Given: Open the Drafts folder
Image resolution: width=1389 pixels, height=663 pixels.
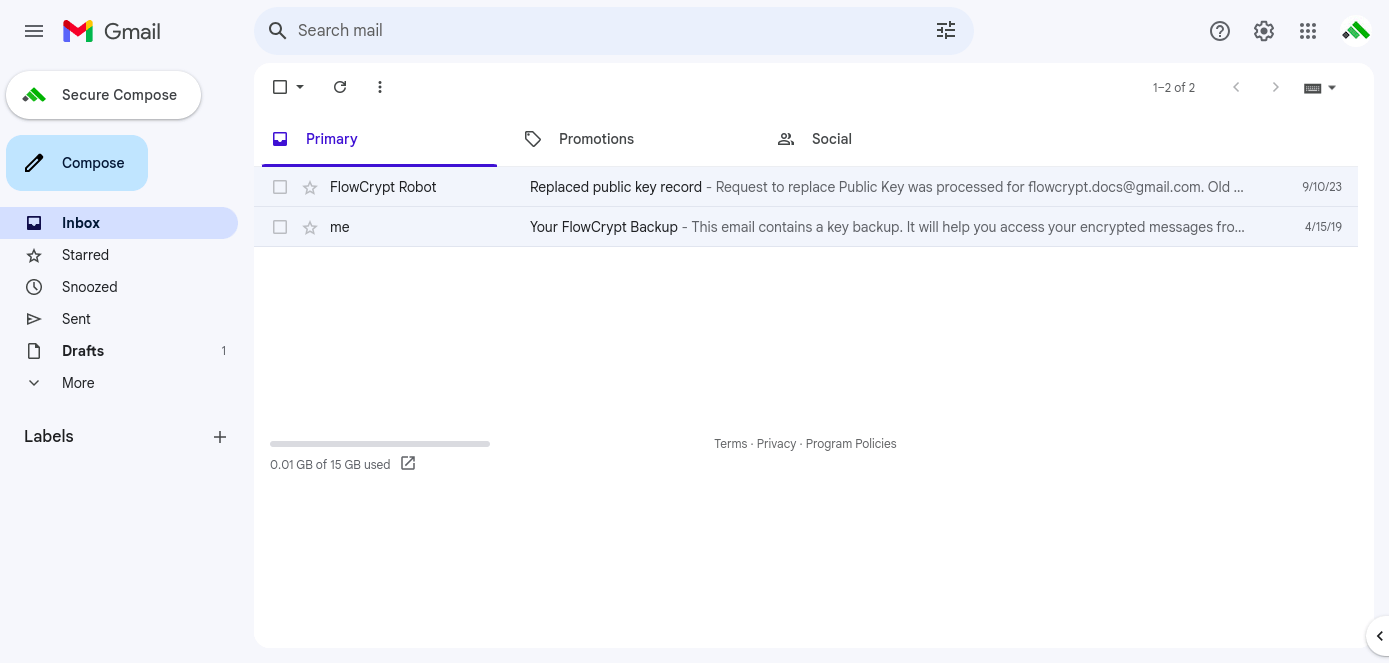Looking at the screenshot, I should coord(119,351).
